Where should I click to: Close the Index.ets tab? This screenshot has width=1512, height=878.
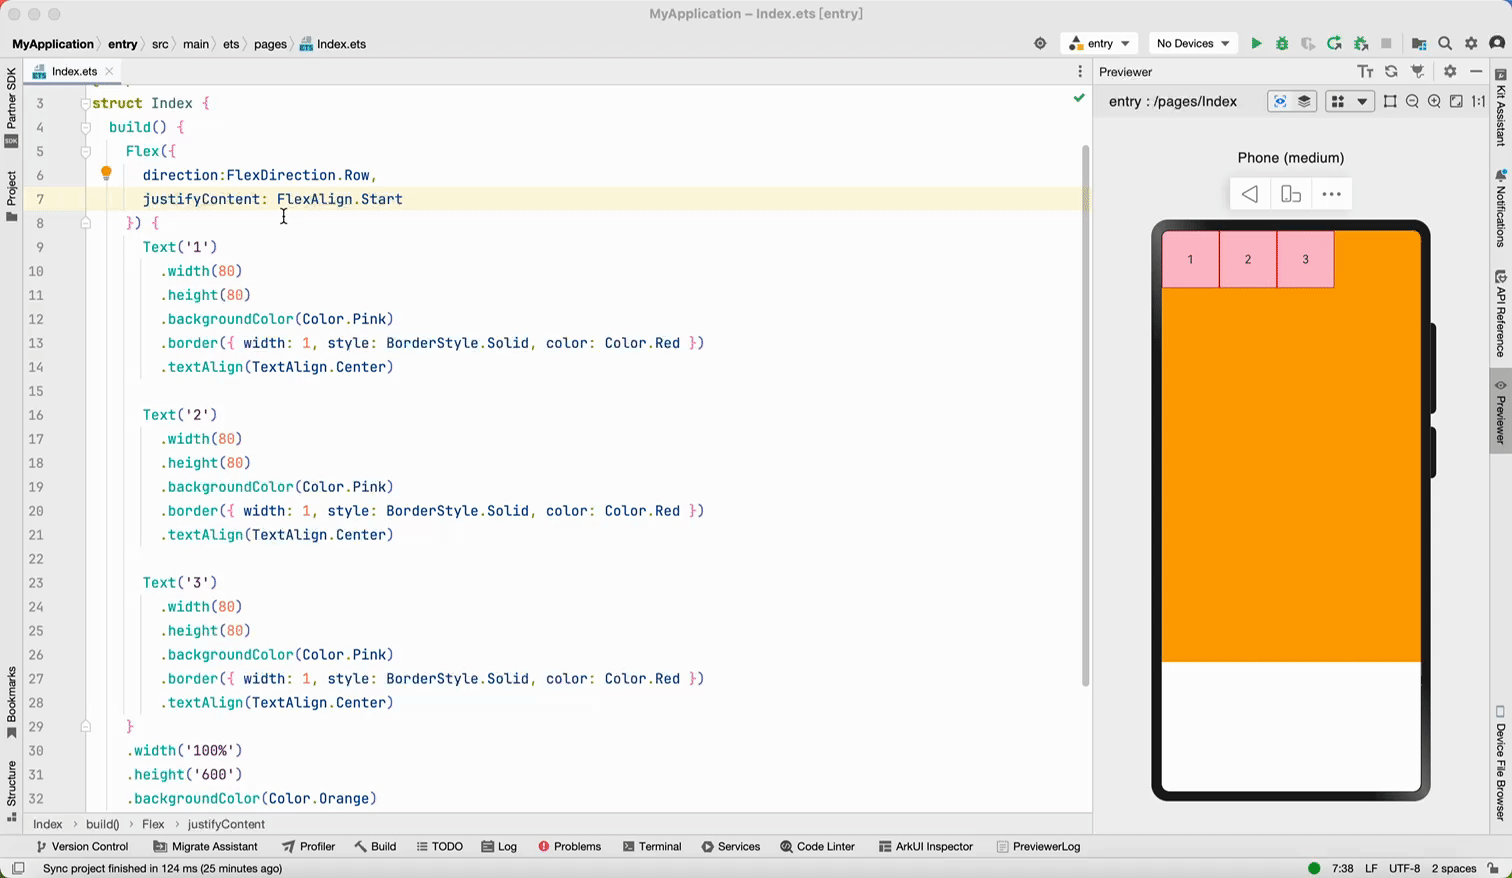[x=109, y=72]
